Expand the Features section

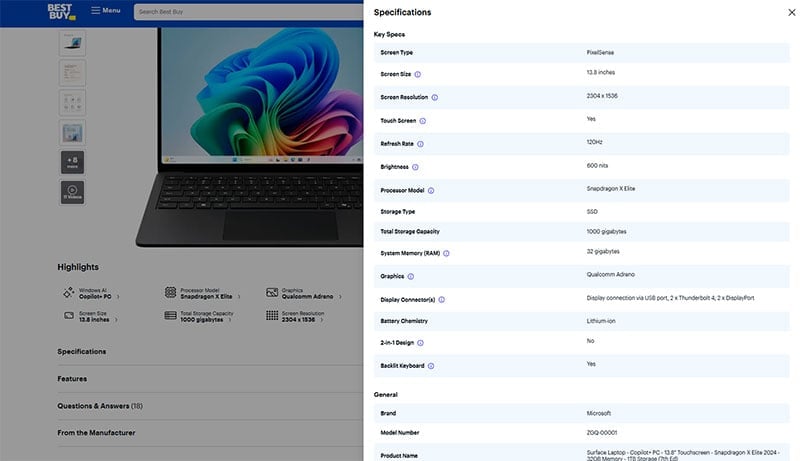click(72, 379)
